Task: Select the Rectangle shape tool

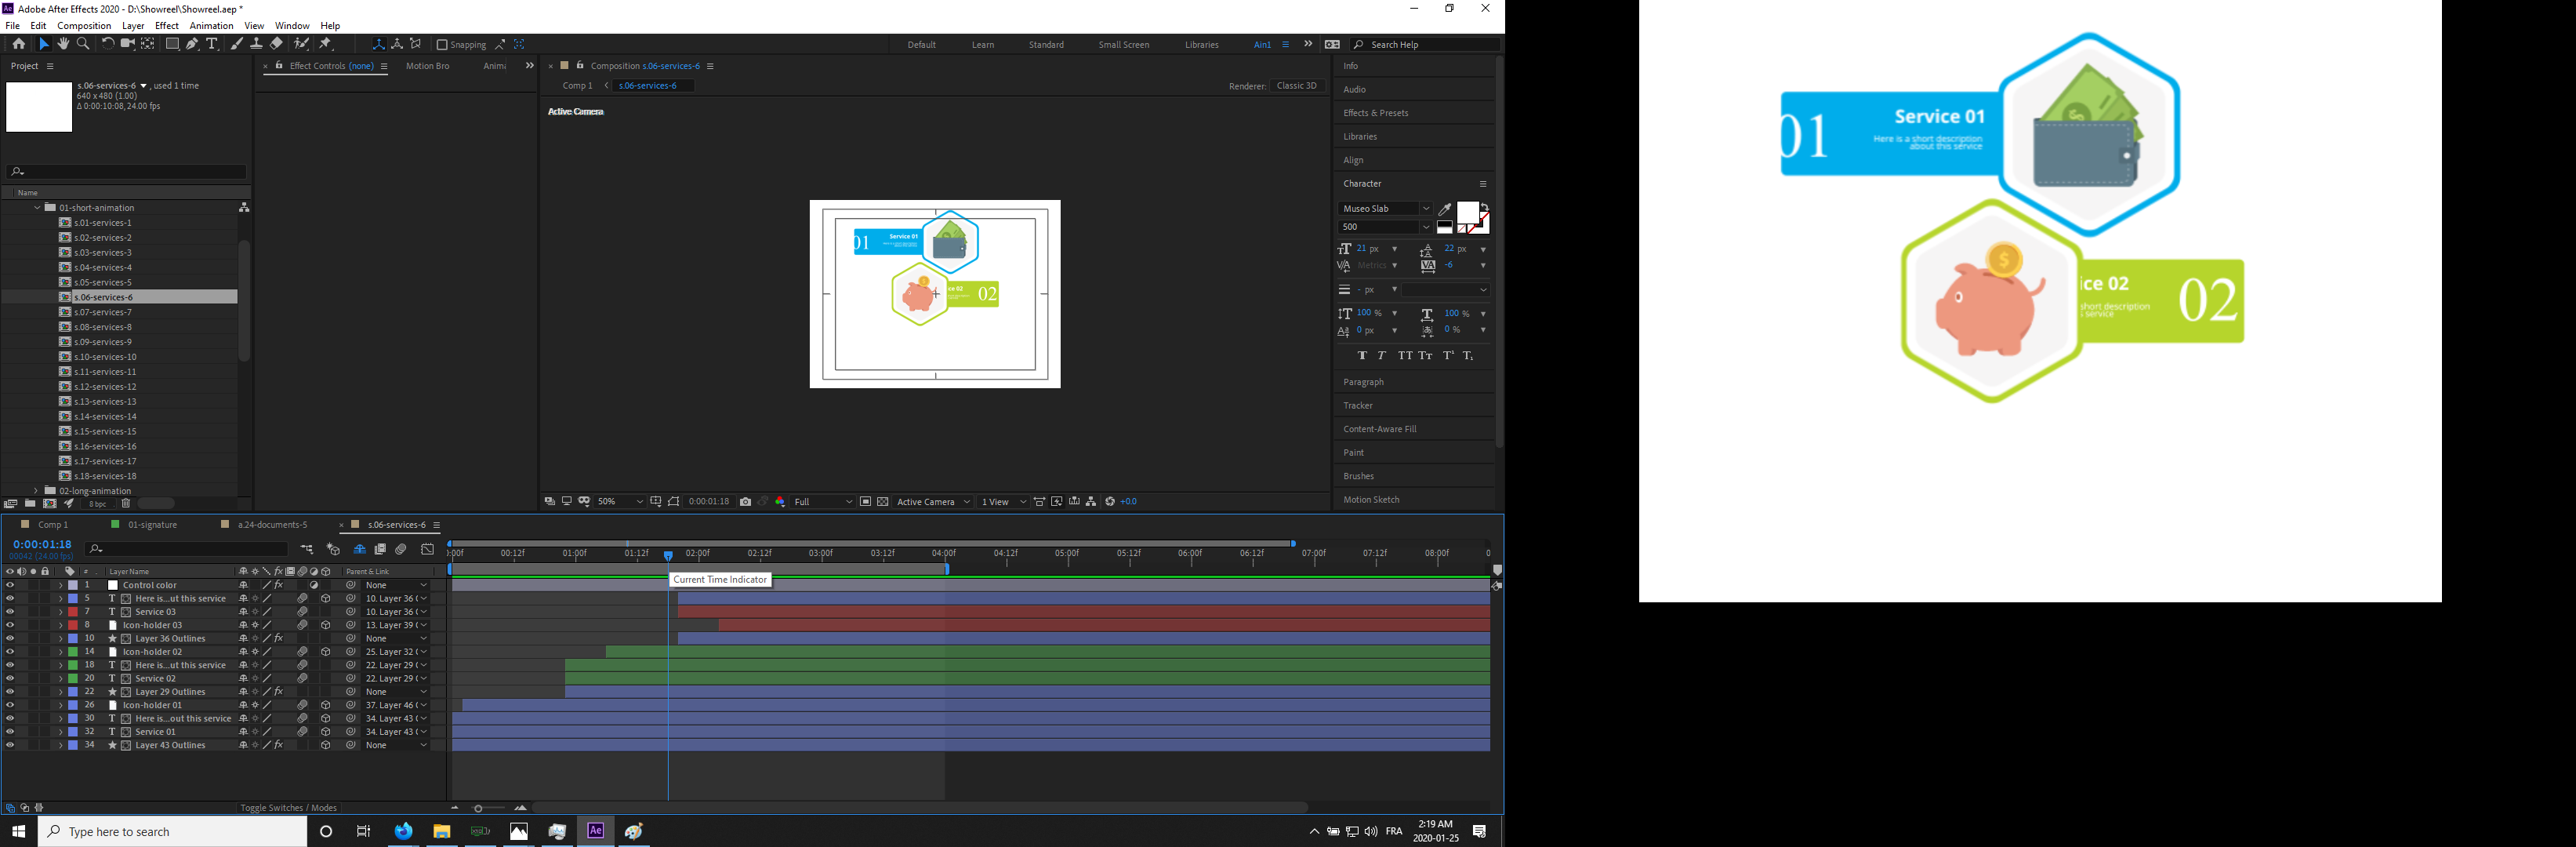Action: (172, 44)
